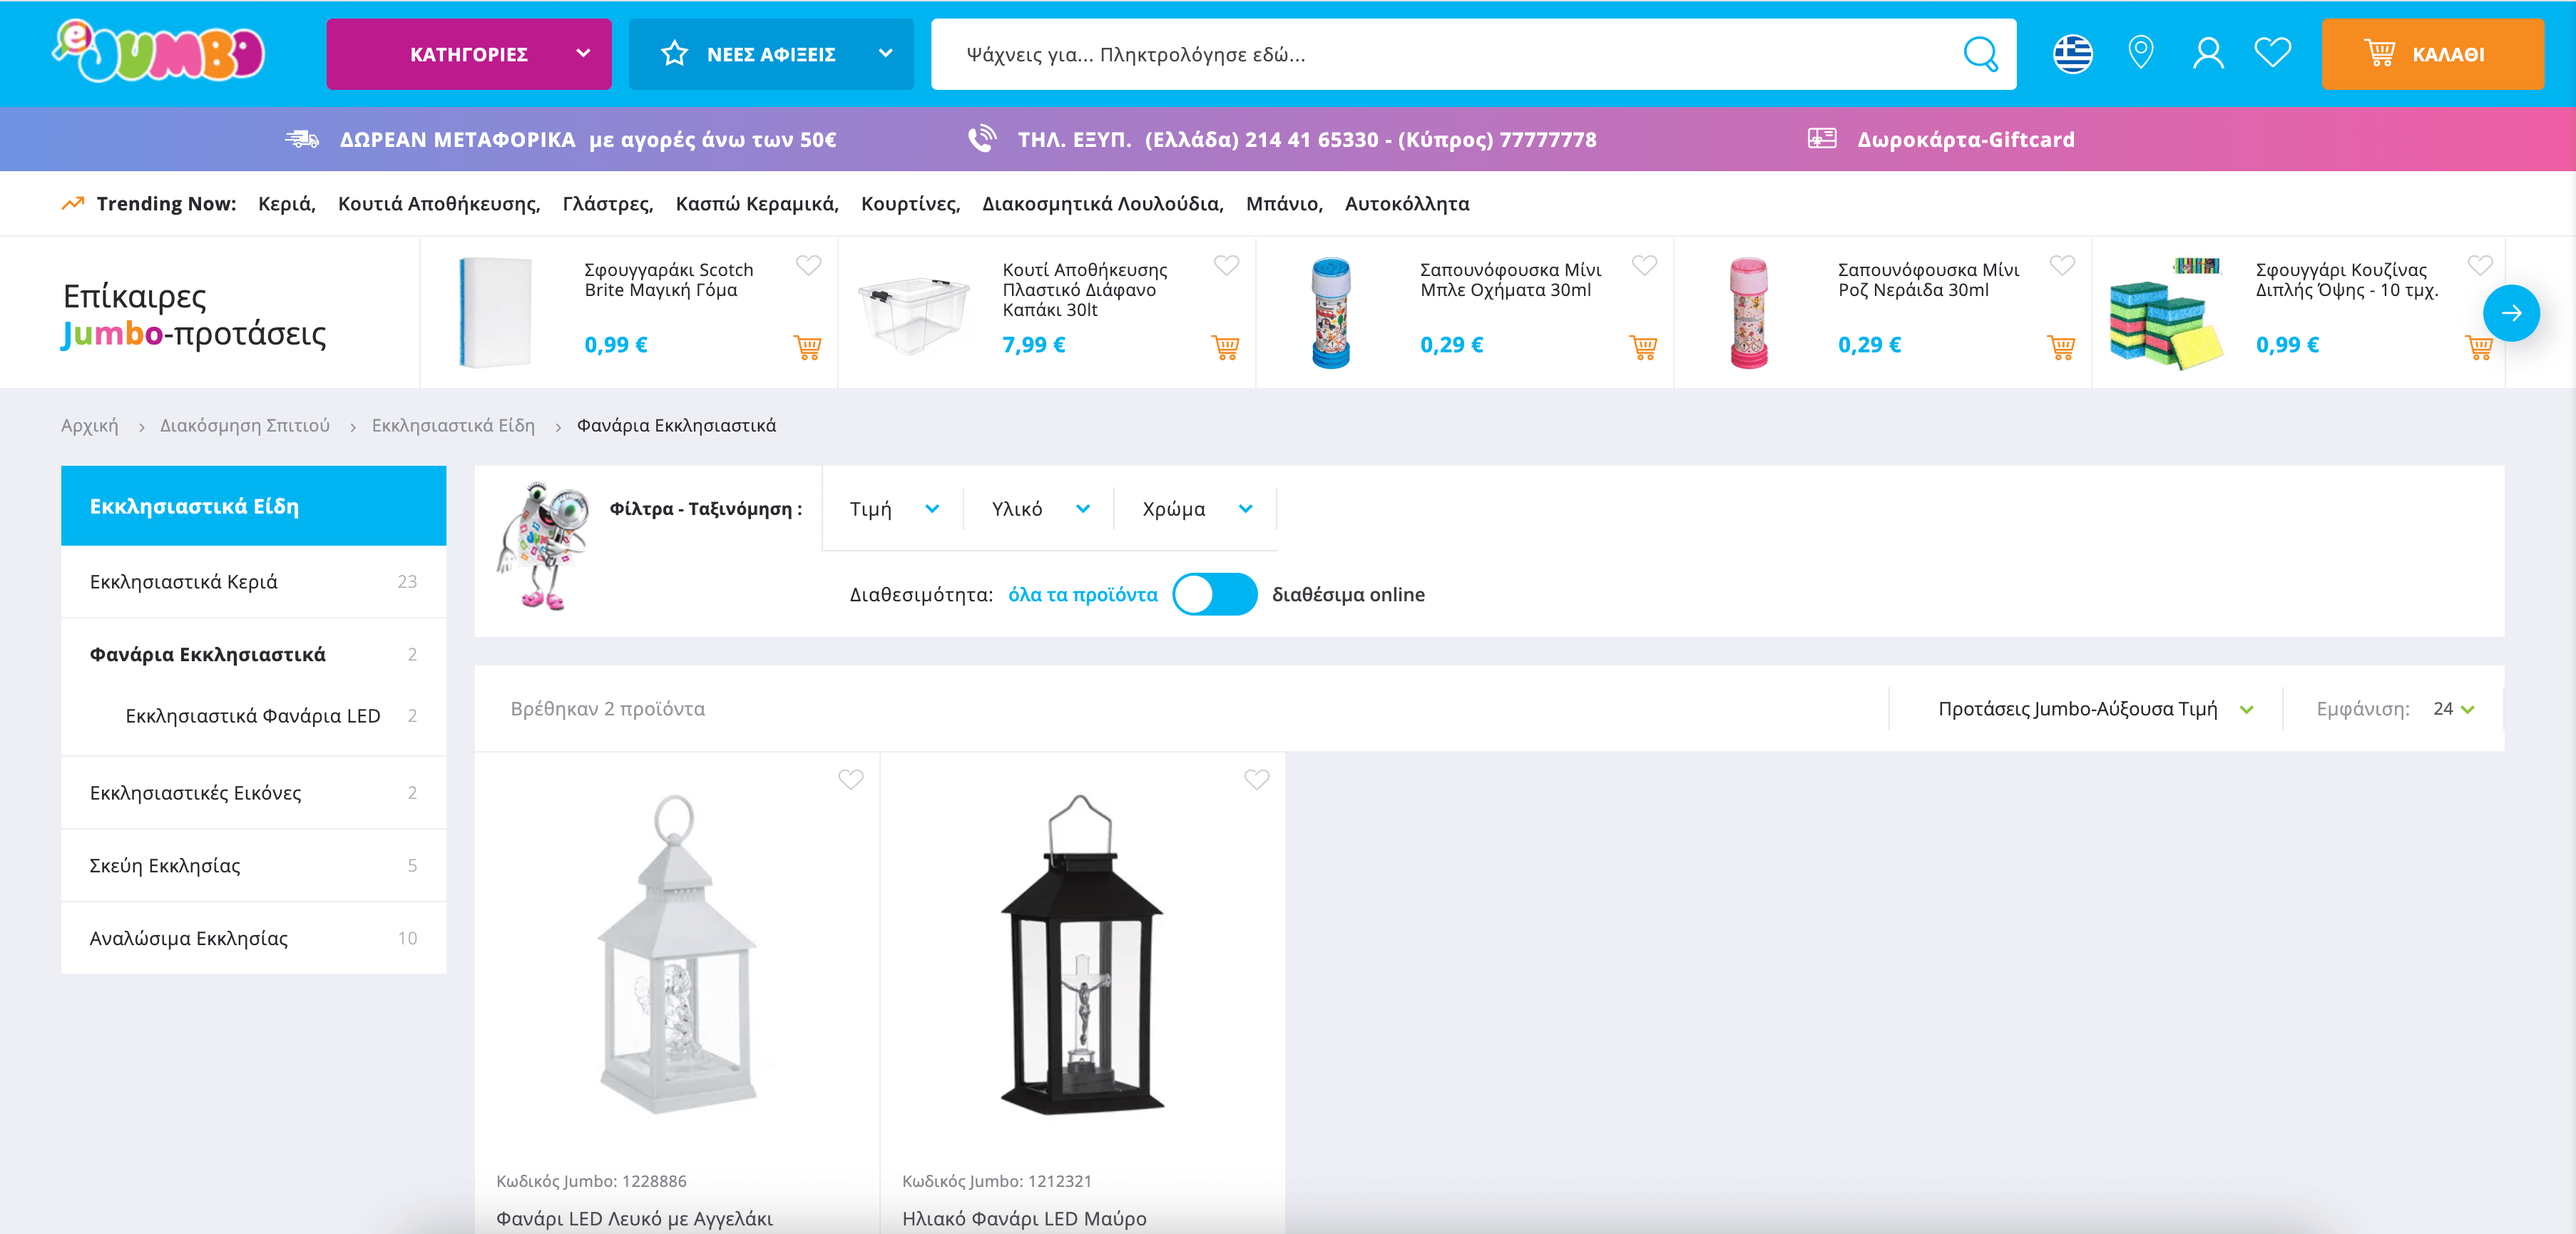2576x1234 pixels.
Task: Favorite the white LED angel lantern
Action: (x=850, y=780)
